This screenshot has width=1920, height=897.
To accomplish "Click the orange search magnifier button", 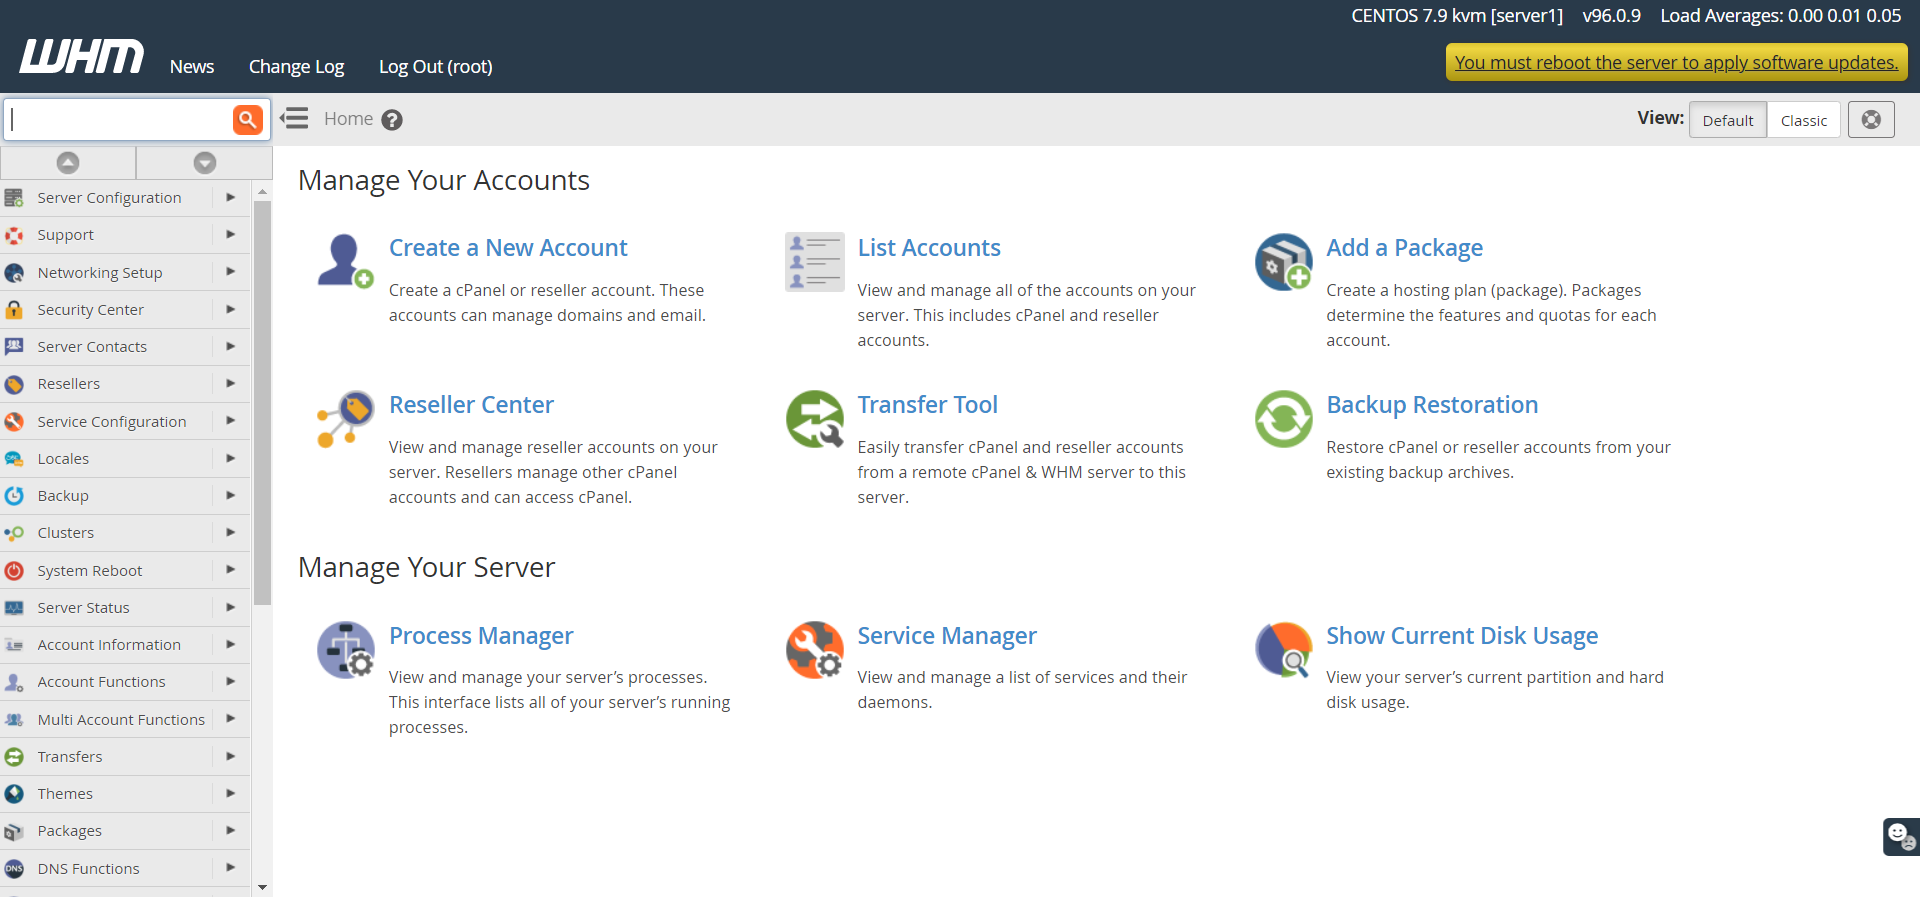I will coord(247,120).
